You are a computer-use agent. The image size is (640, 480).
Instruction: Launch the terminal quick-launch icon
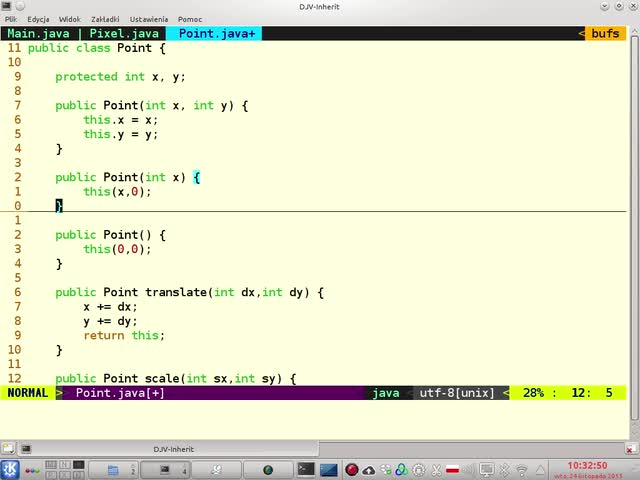tap(306, 470)
